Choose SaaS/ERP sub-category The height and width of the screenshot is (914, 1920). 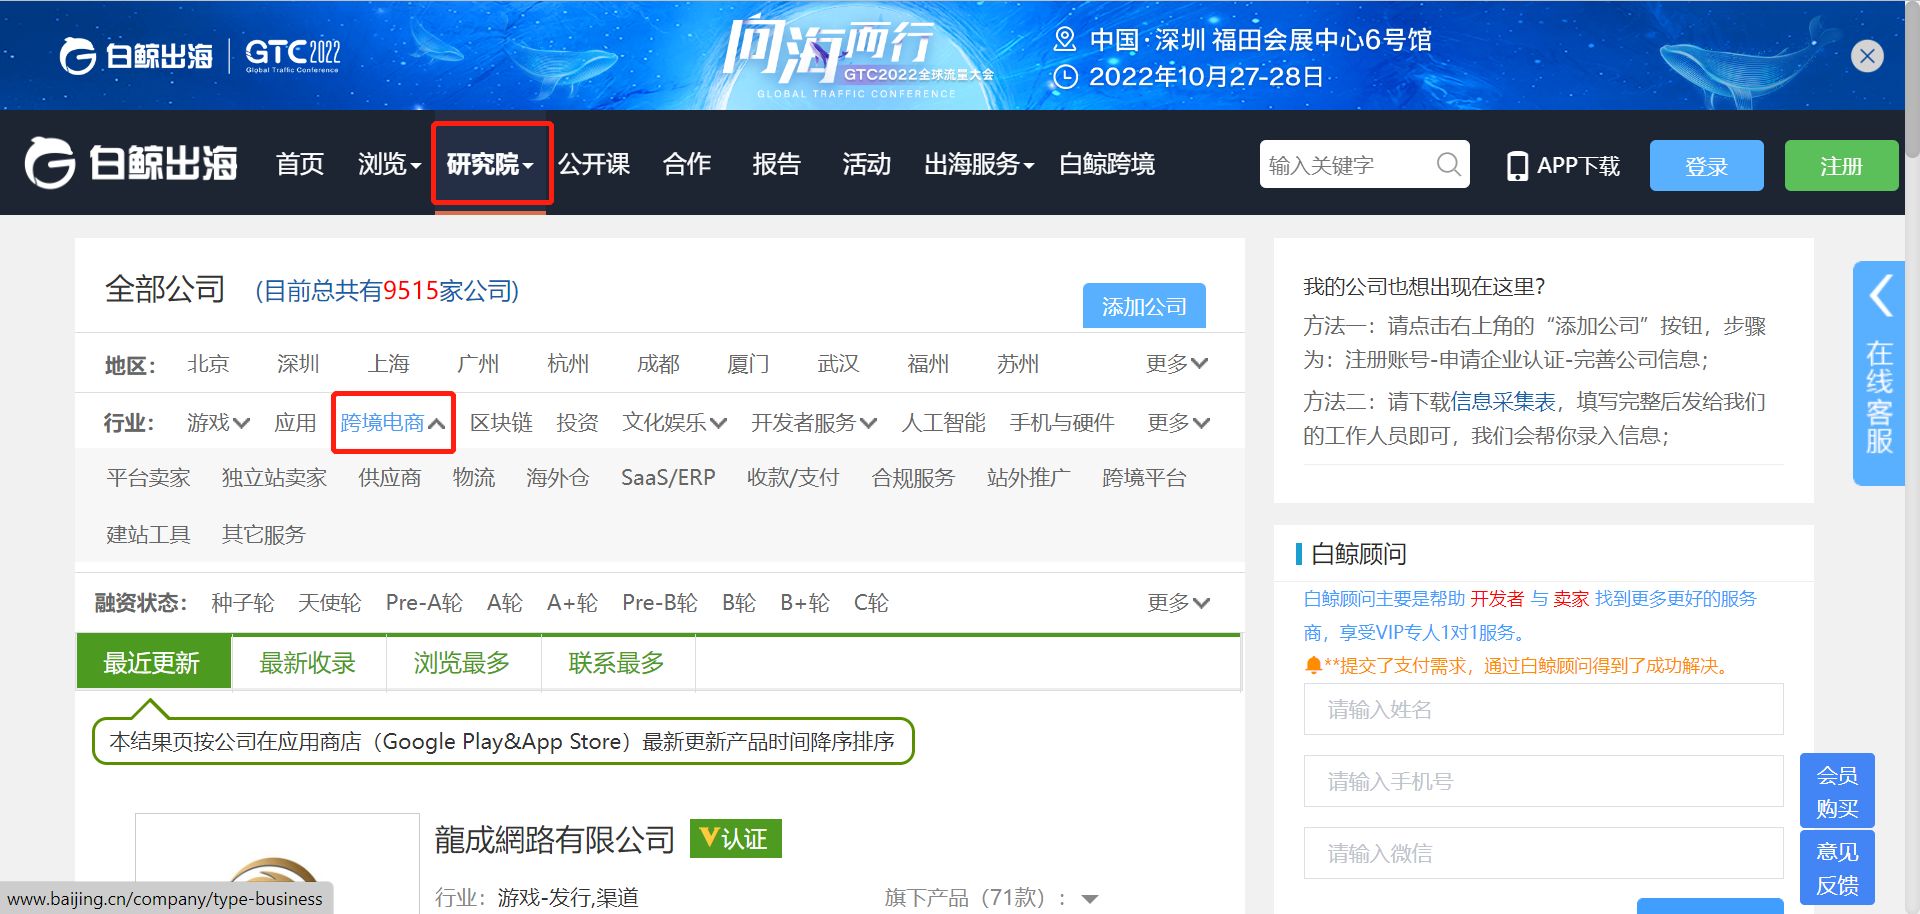tap(668, 478)
